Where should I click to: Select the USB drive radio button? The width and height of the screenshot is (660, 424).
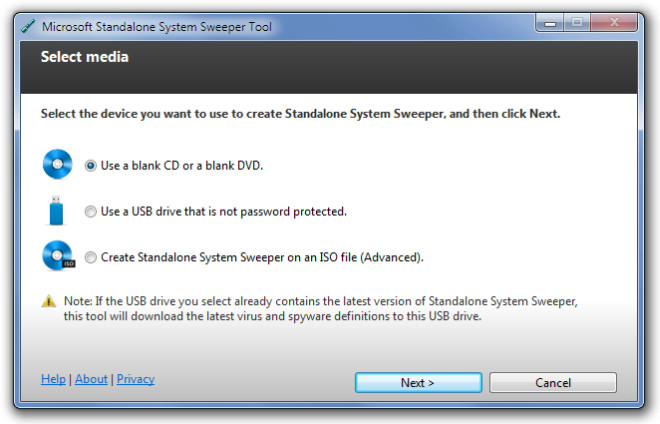tap(90, 211)
